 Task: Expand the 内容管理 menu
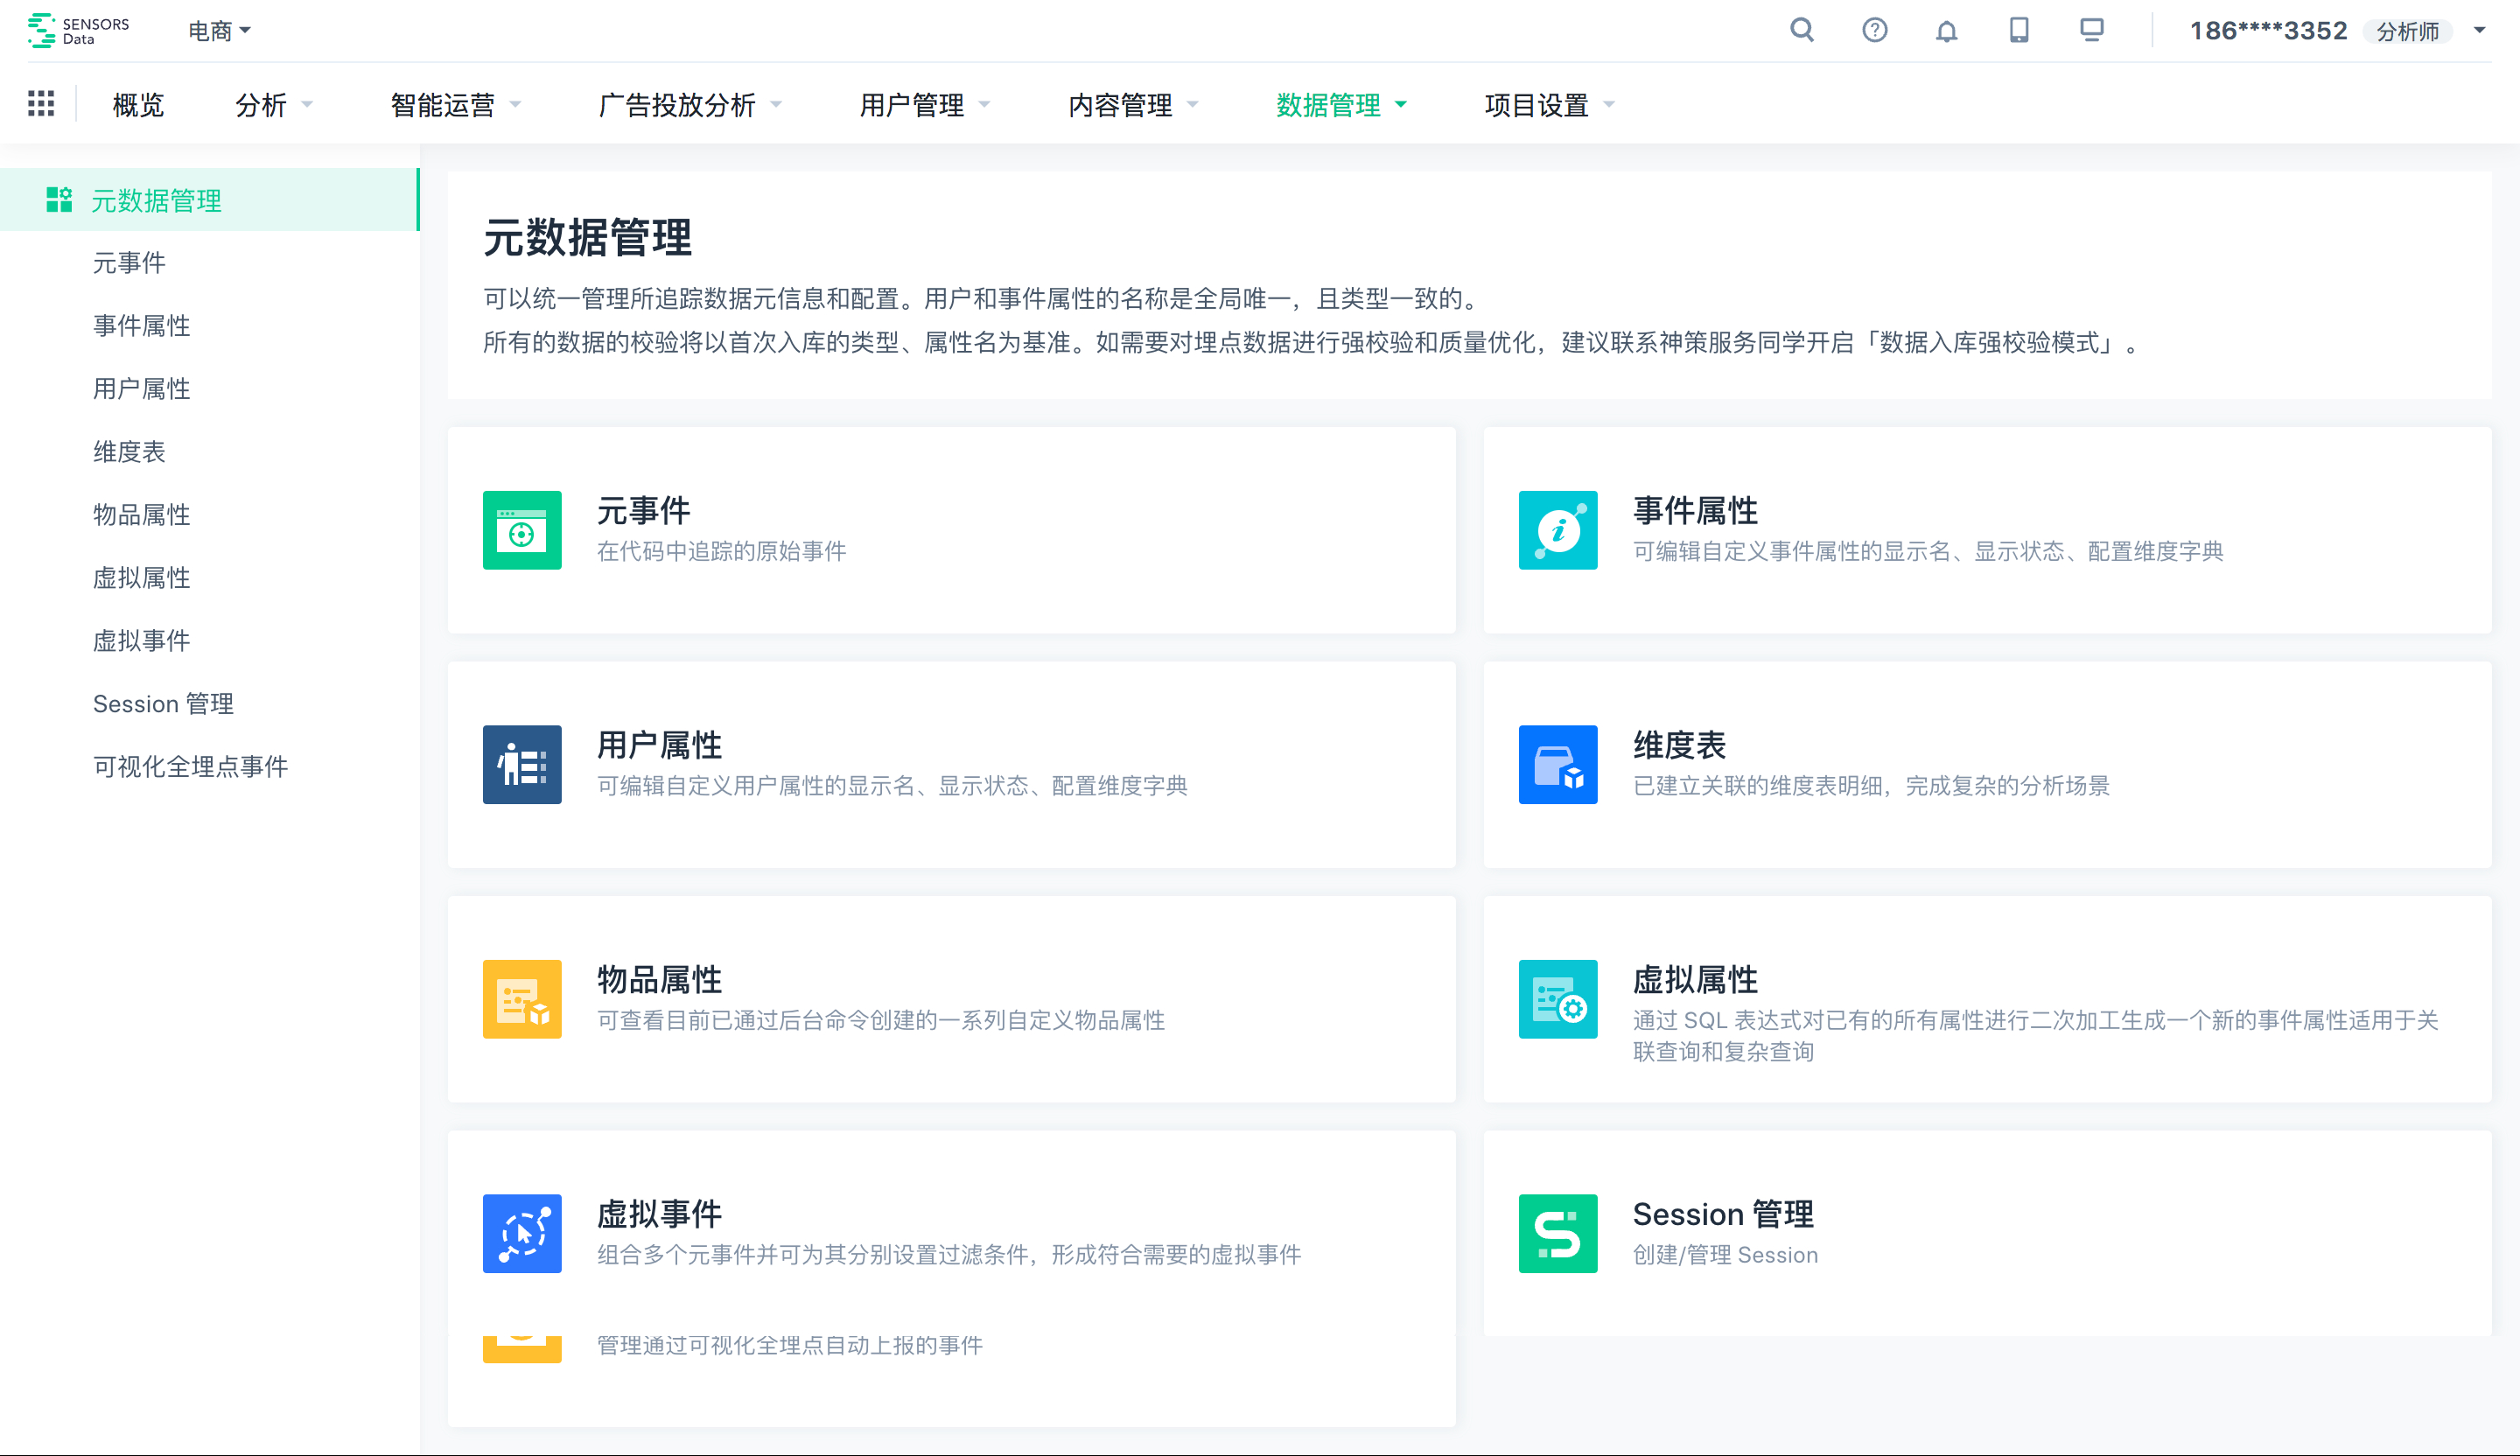[1133, 105]
